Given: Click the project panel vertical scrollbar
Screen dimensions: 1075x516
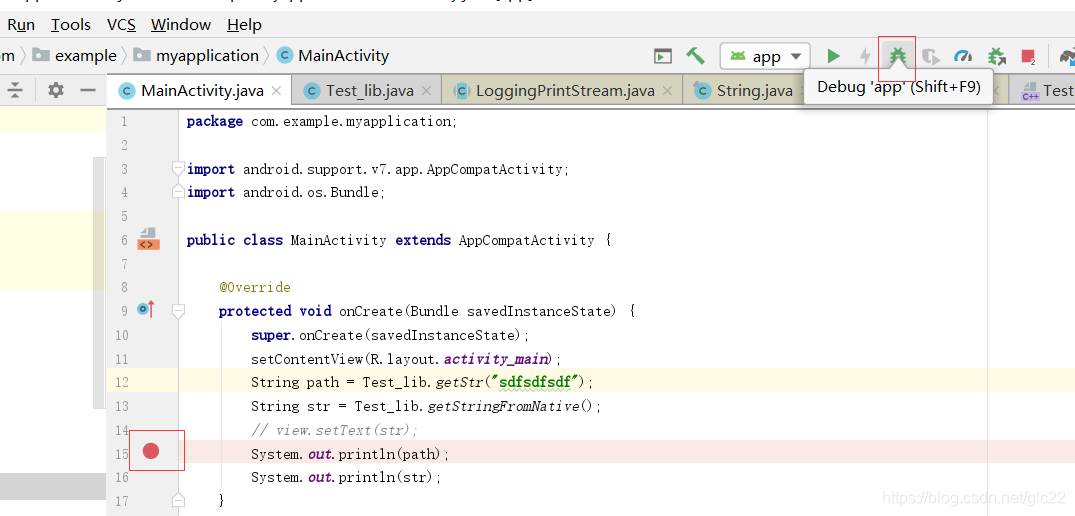Looking at the screenshot, I should (x=99, y=282).
